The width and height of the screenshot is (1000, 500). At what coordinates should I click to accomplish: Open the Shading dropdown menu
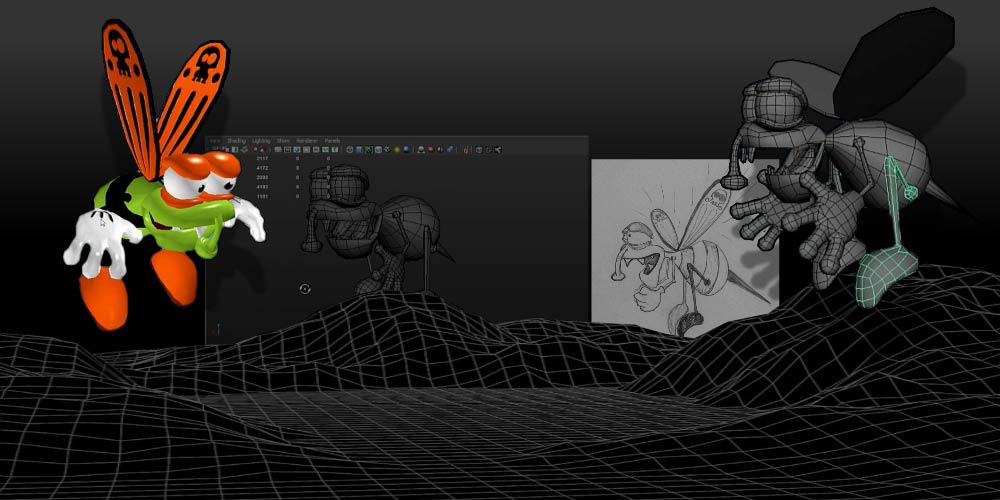pyautogui.click(x=236, y=141)
